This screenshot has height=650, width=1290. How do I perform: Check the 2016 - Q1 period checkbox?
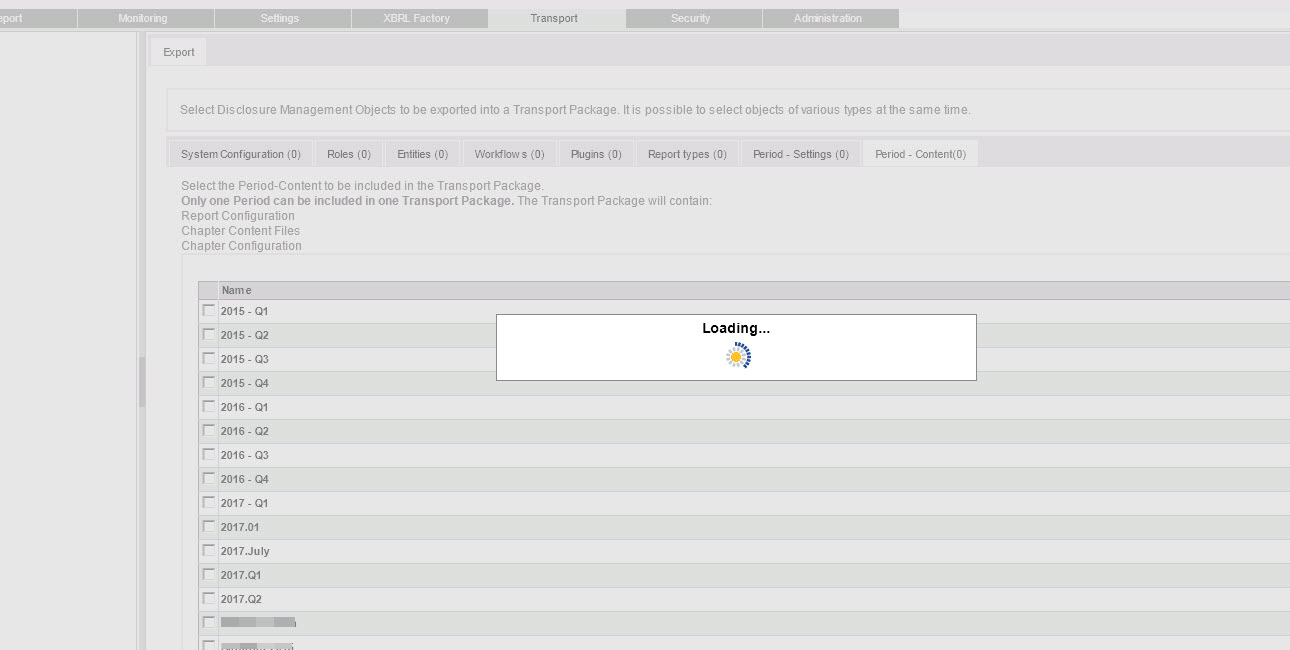pyautogui.click(x=208, y=406)
